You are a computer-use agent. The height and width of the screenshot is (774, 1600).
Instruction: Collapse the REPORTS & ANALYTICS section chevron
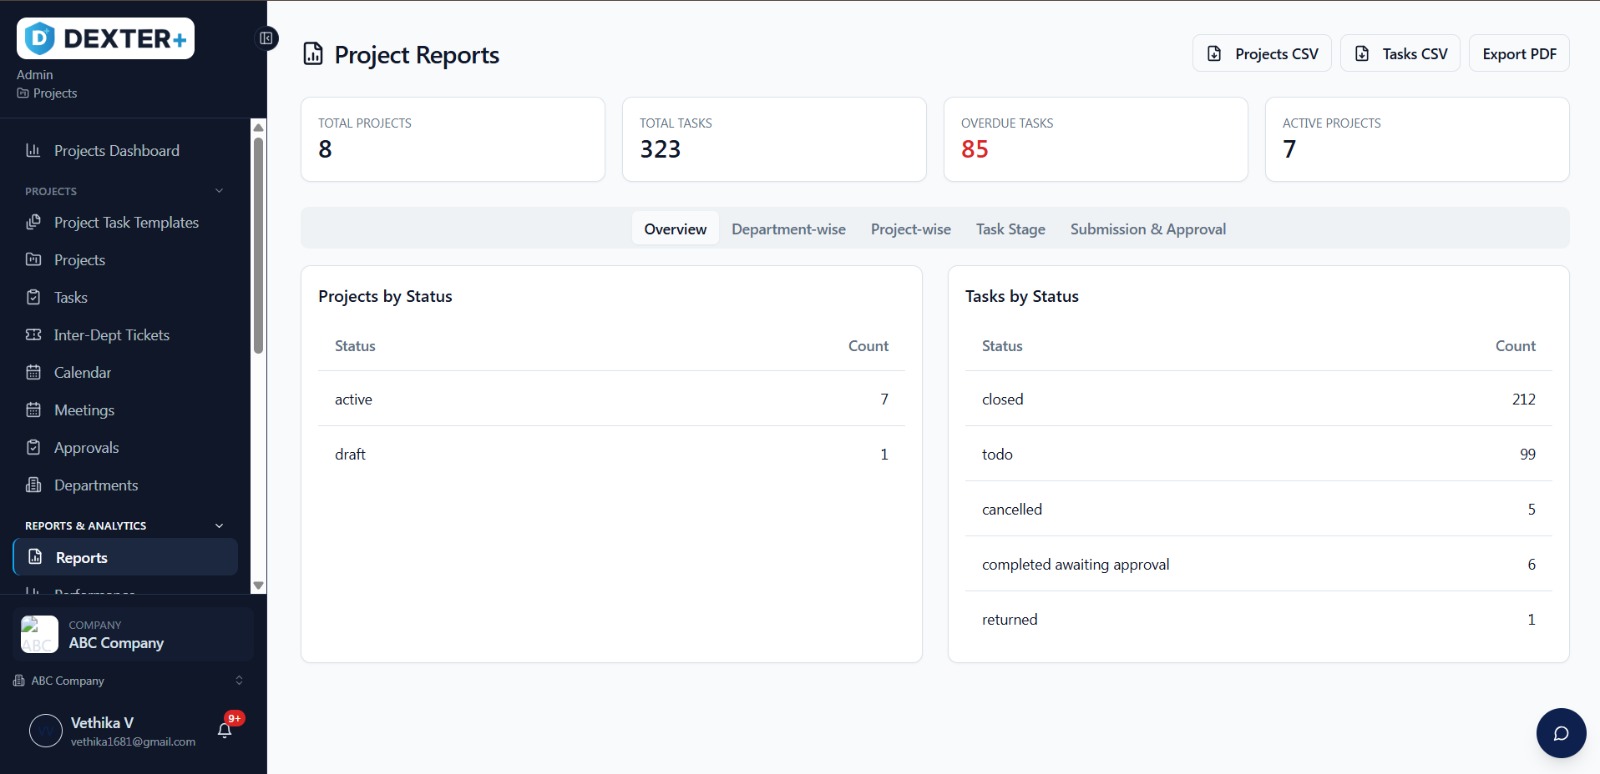[219, 526]
